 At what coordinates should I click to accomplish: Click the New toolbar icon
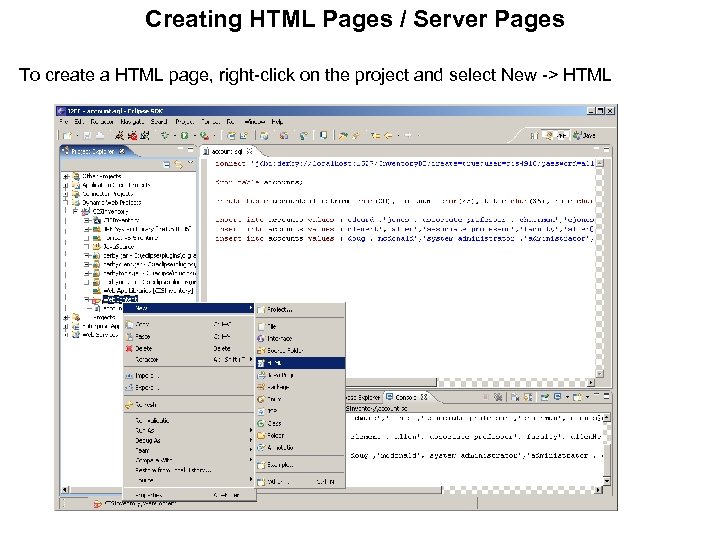coord(67,135)
